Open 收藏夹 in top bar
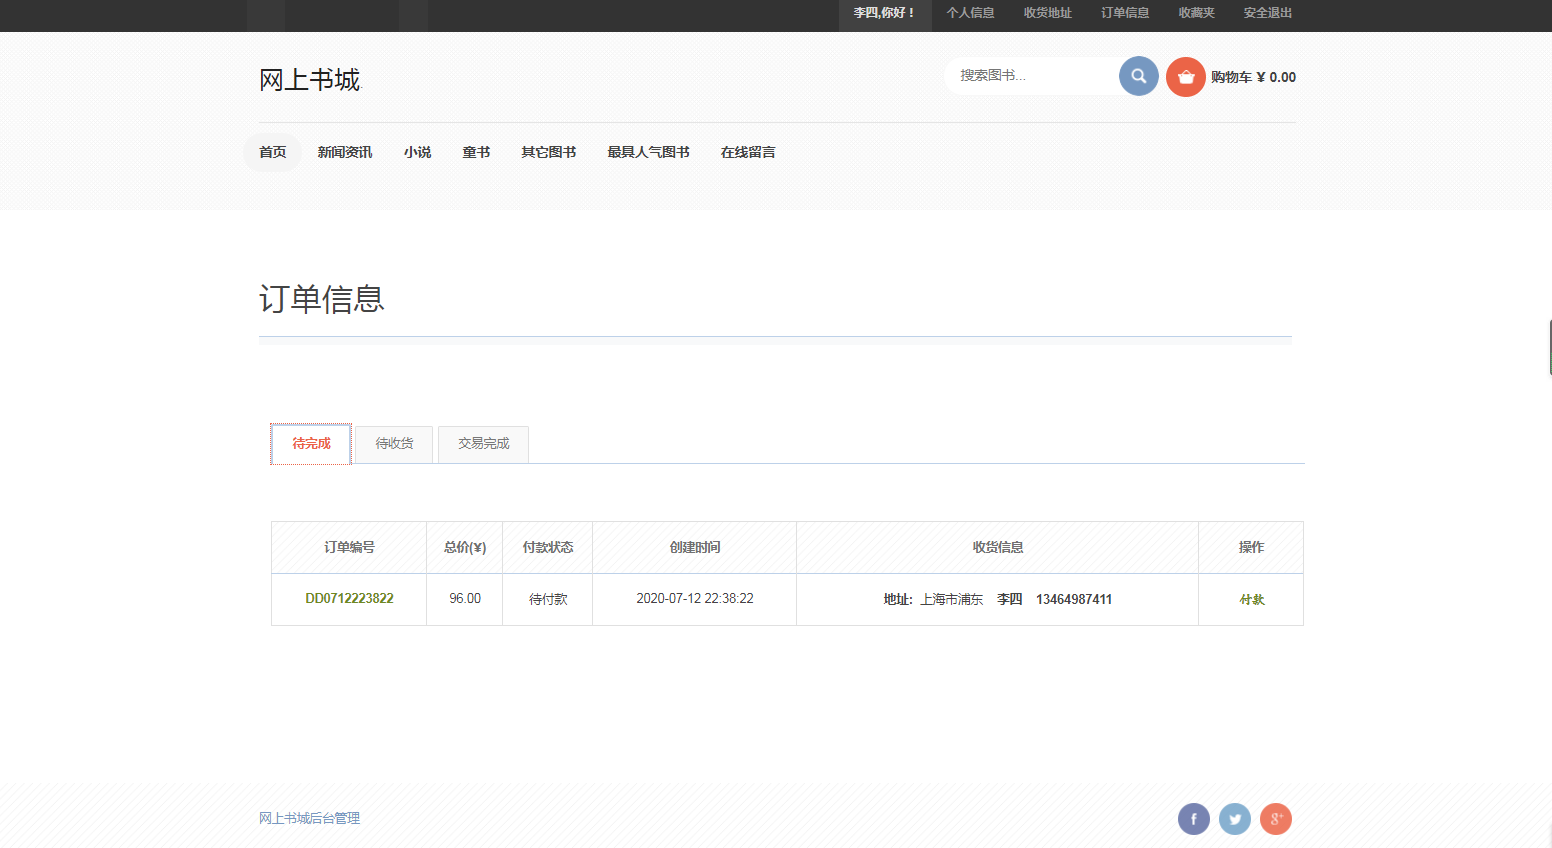Image resolution: width=1552 pixels, height=848 pixels. [x=1197, y=13]
